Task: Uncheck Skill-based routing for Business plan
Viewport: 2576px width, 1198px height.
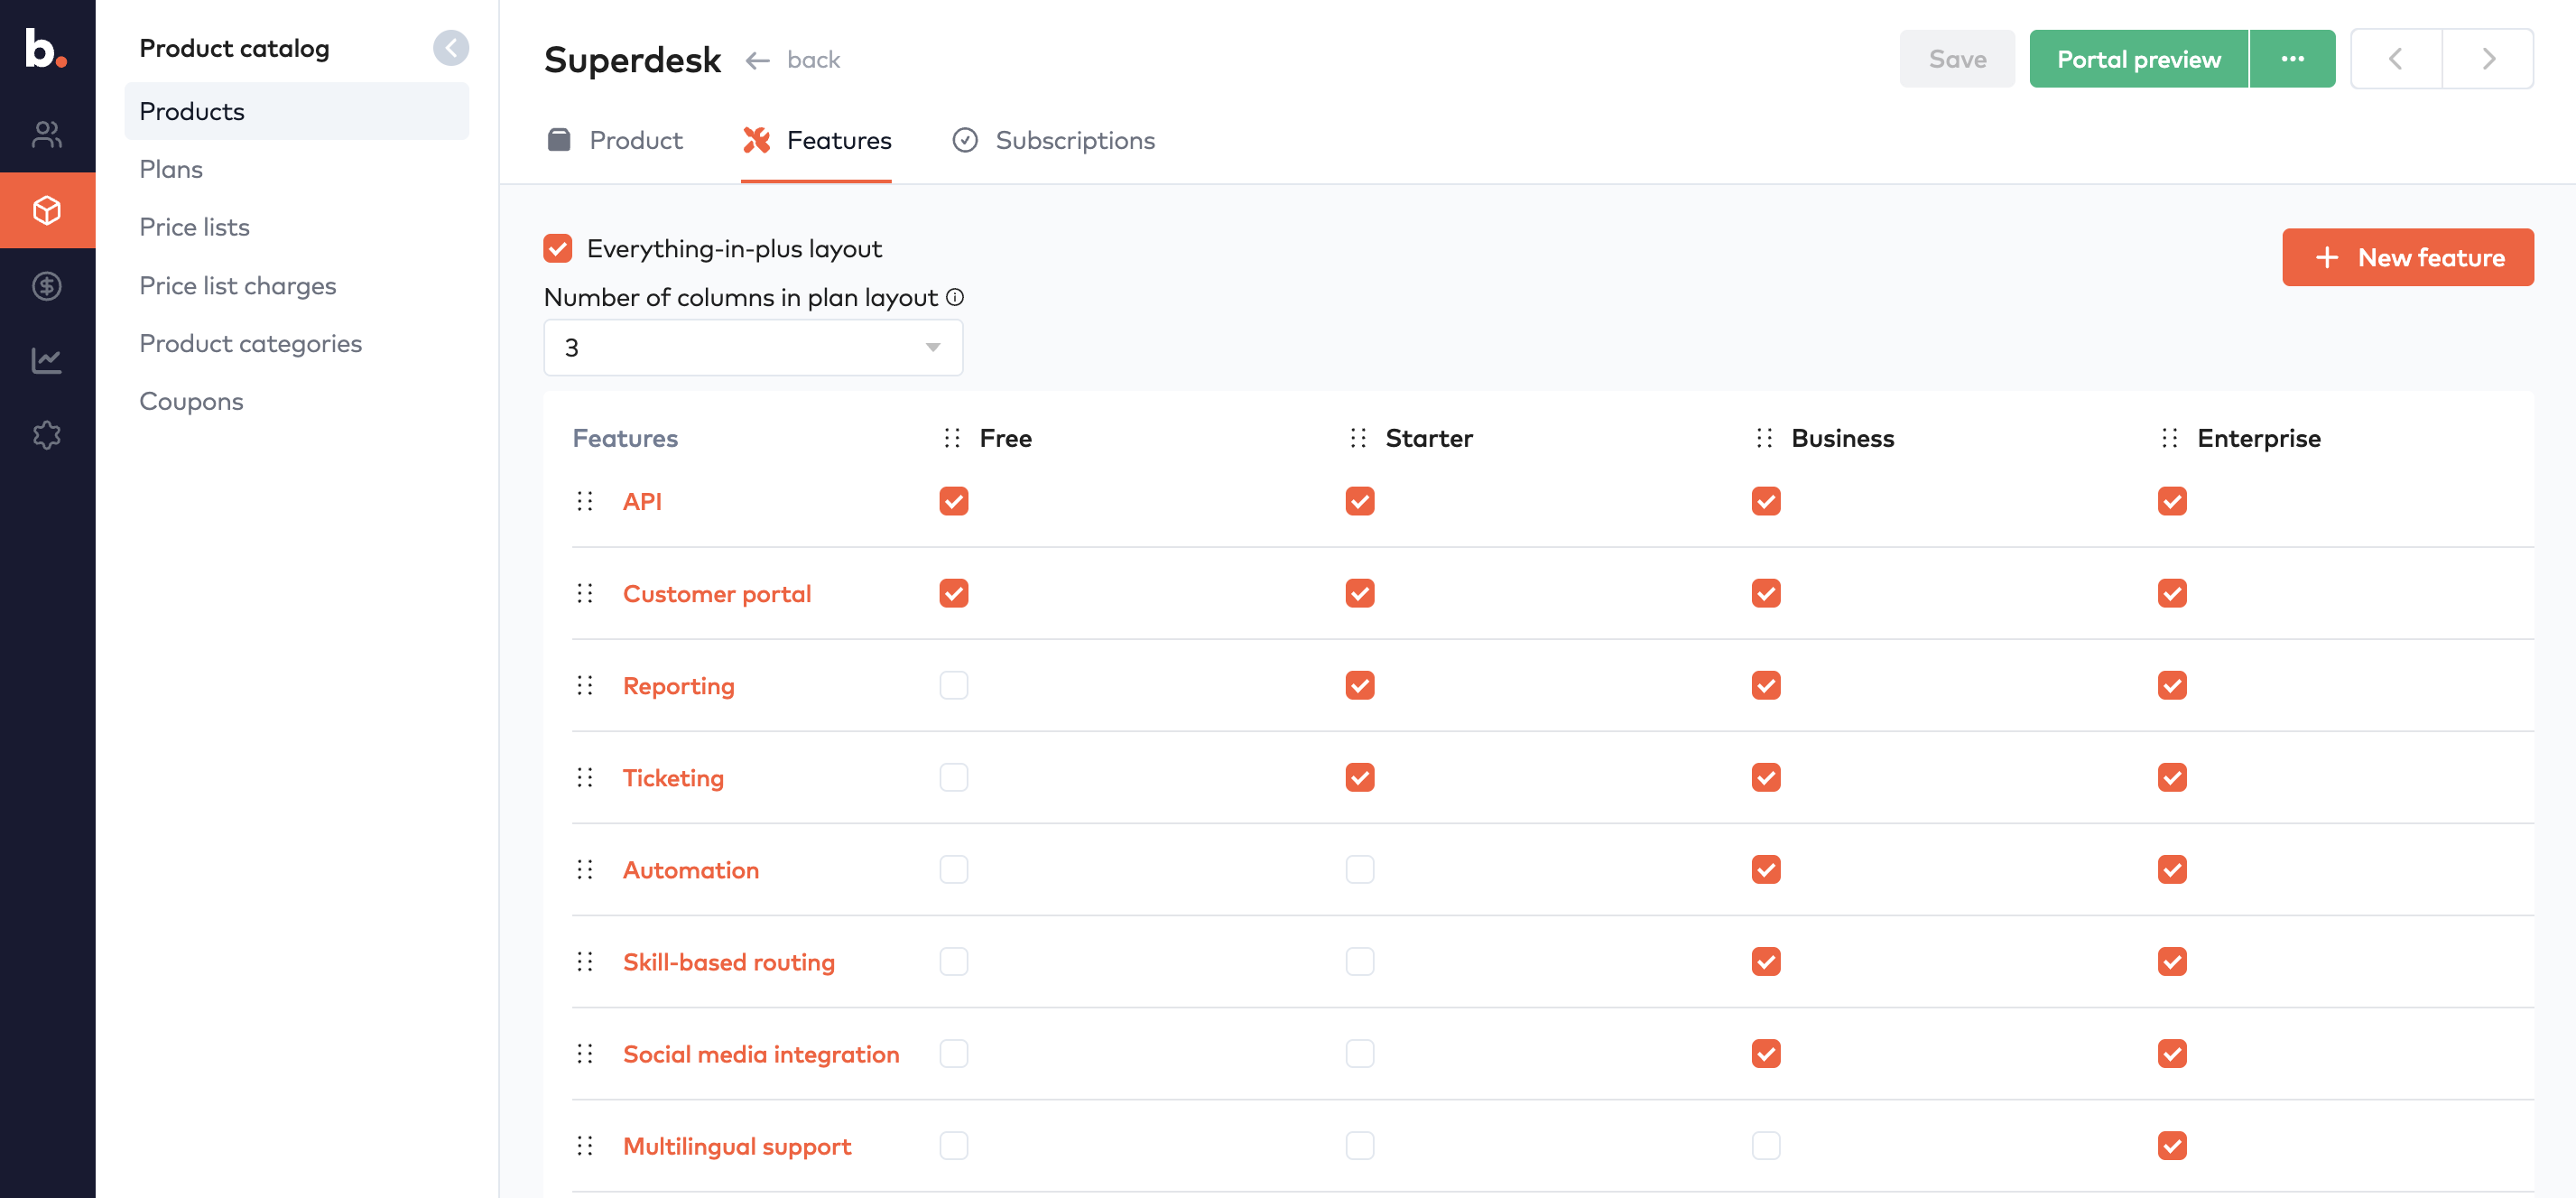Action: point(1766,961)
